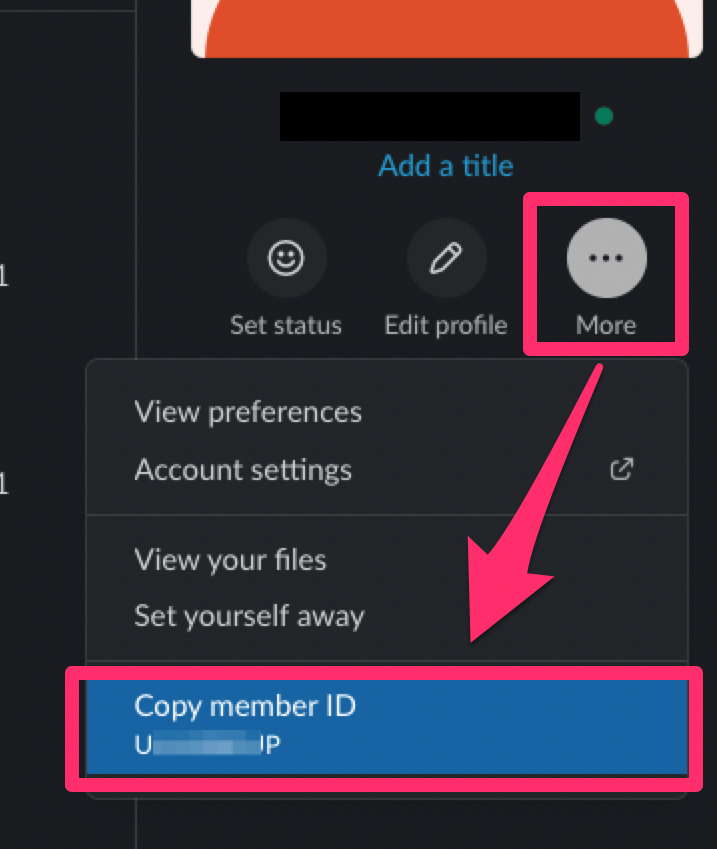The image size is (717, 849).
Task: Click the green active presence dot
Action: coord(604,116)
